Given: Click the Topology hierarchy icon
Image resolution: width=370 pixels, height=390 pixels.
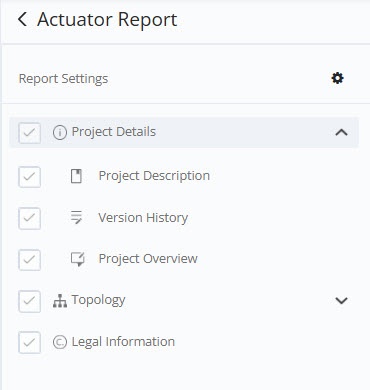Looking at the screenshot, I should [x=60, y=301].
